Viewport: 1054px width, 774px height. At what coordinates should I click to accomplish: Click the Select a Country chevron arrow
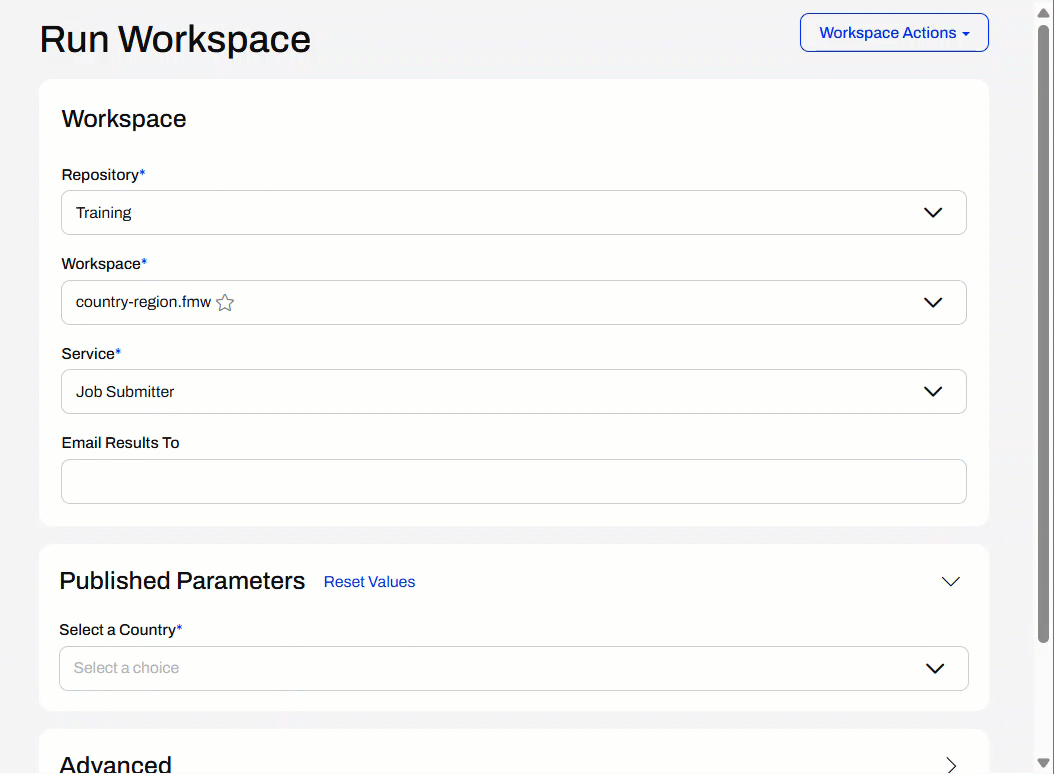tap(934, 668)
